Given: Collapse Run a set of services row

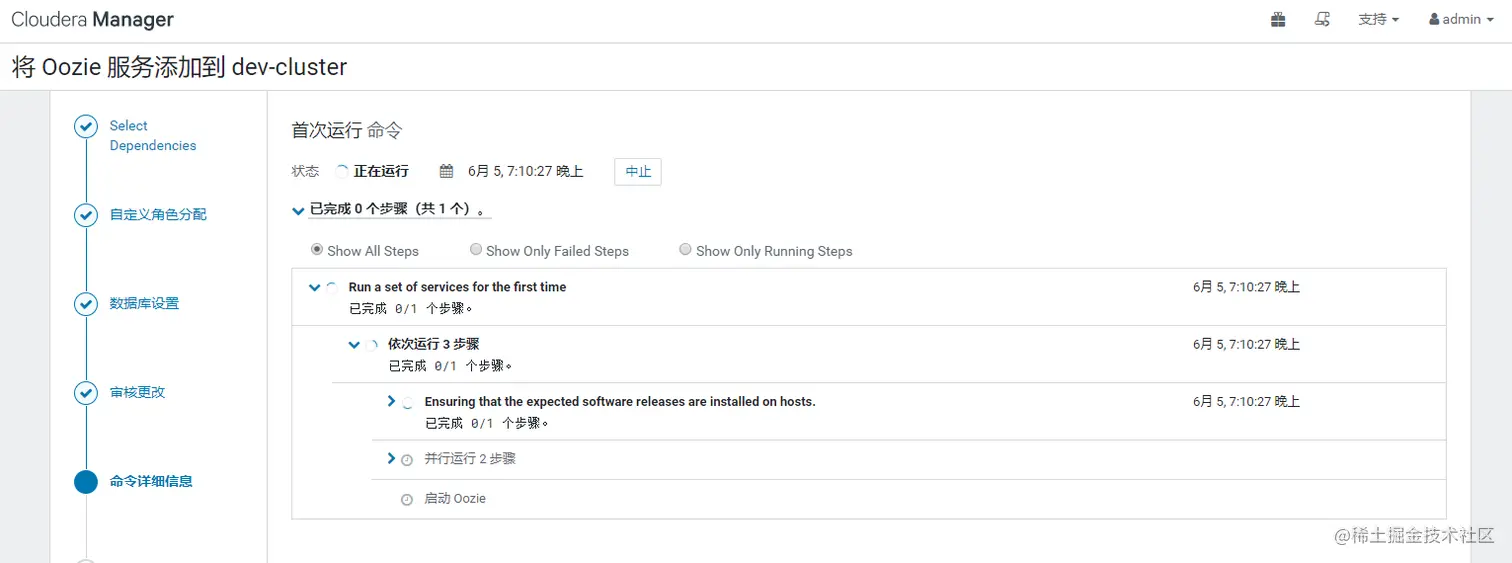Looking at the screenshot, I should pos(315,288).
